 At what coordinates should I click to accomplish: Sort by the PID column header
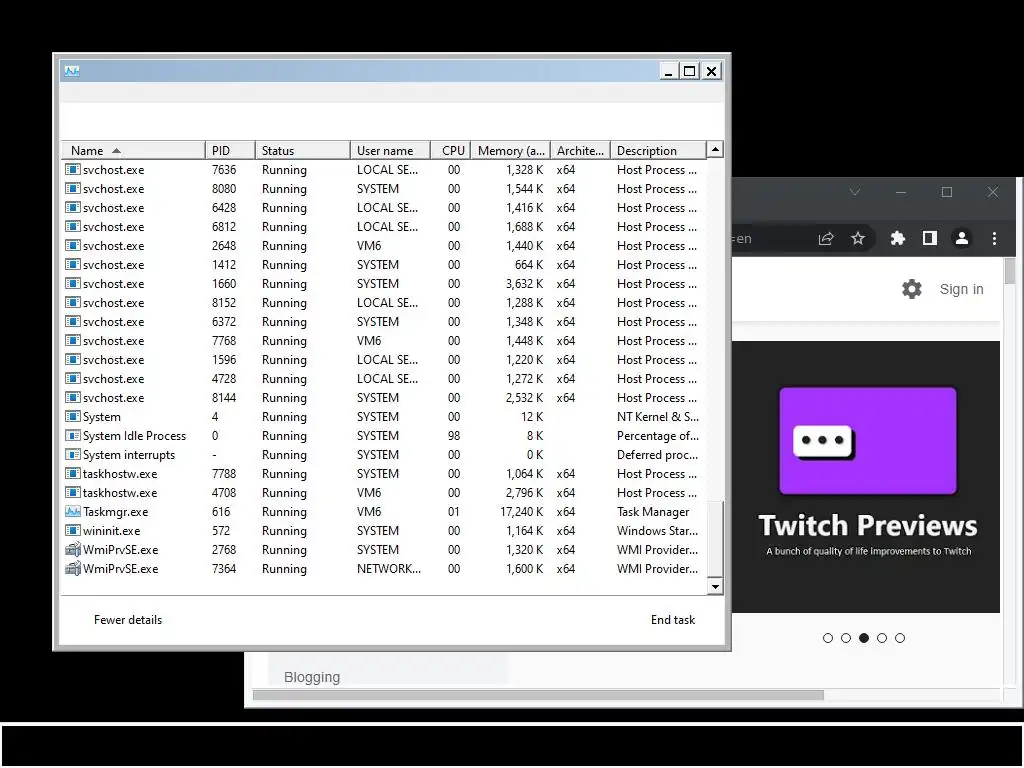click(x=230, y=150)
